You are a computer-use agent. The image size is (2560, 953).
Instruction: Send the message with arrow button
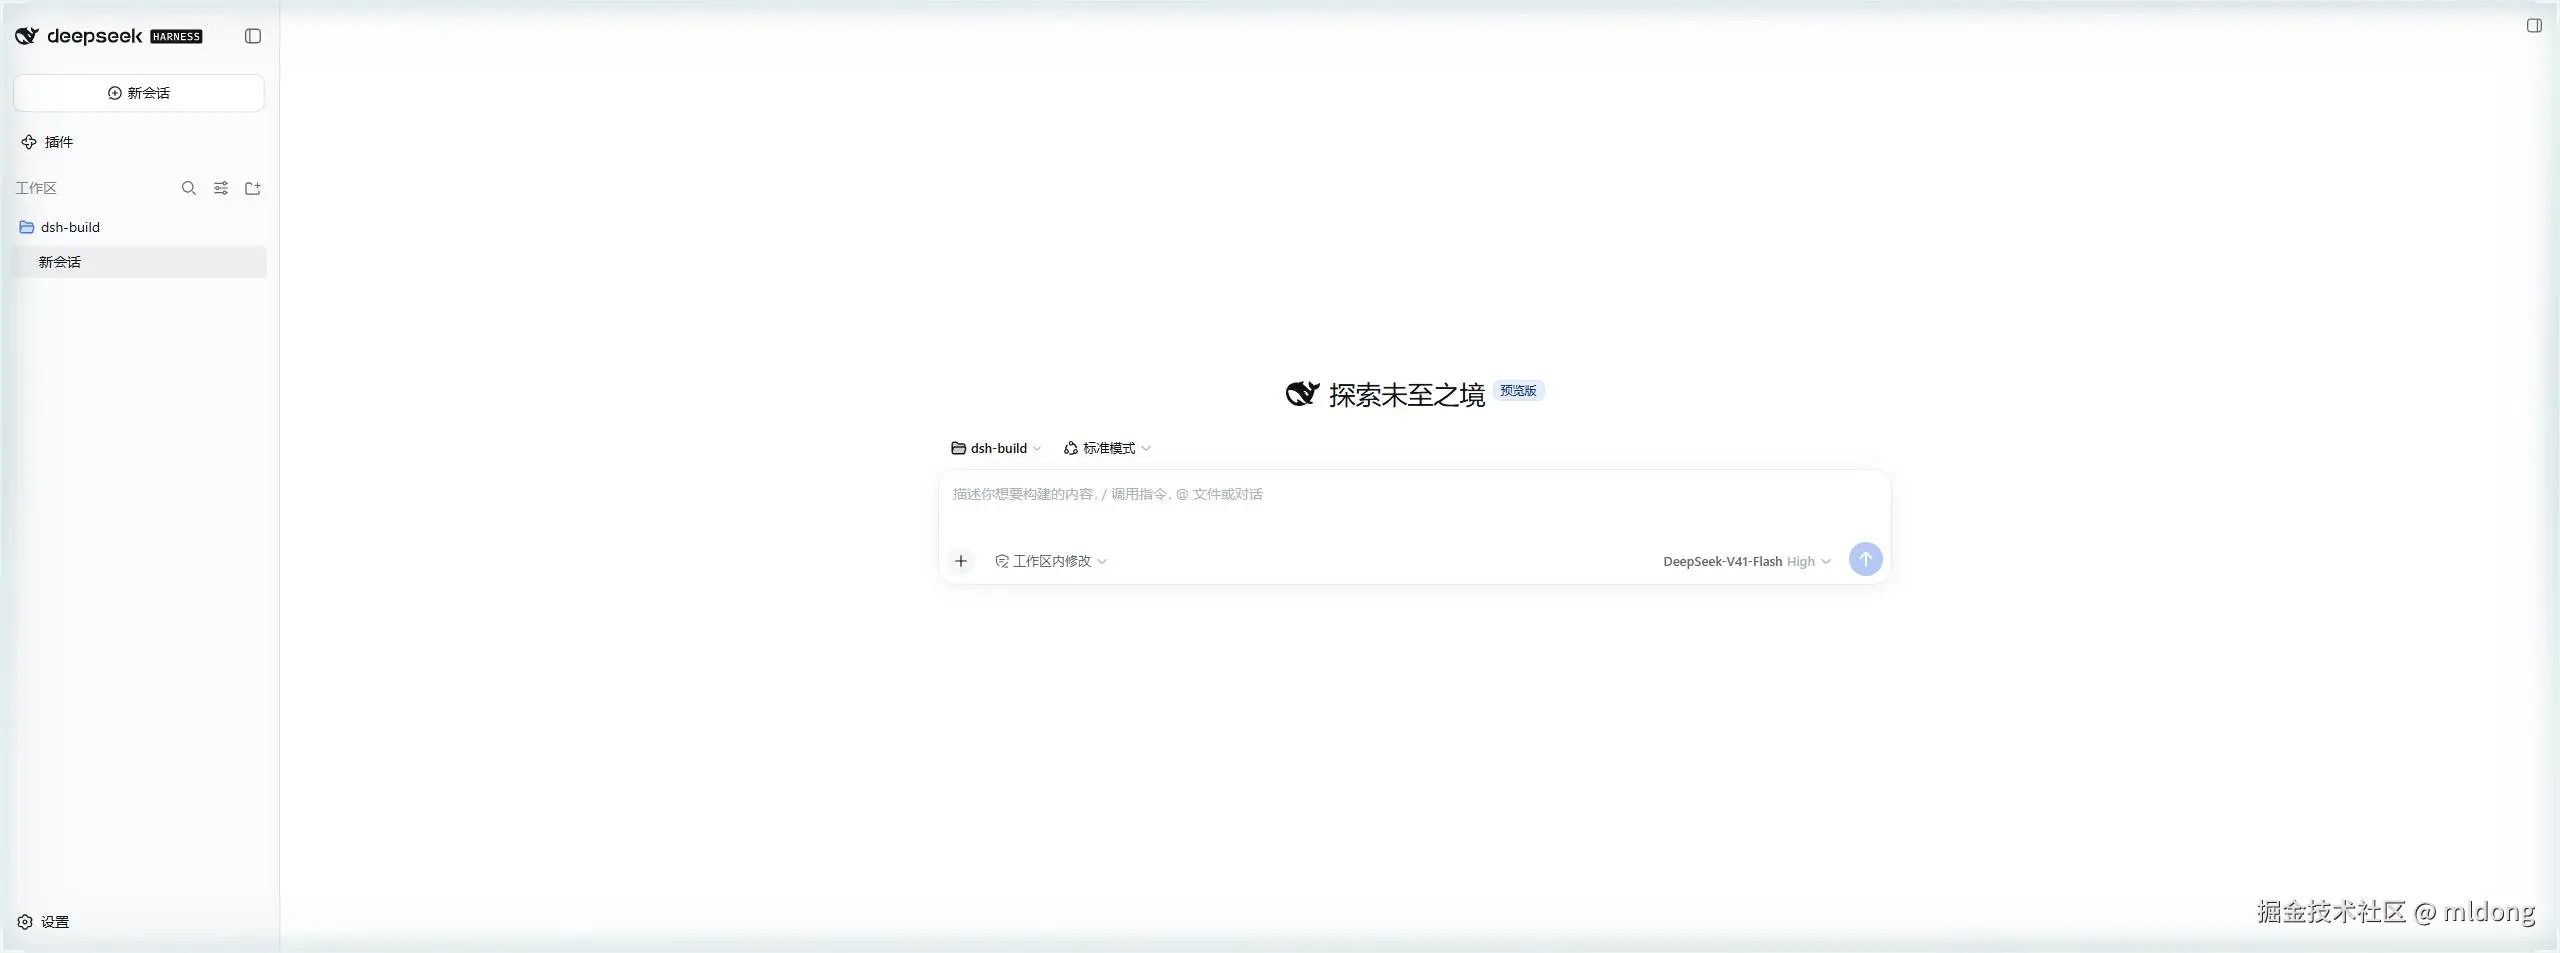pos(1865,559)
